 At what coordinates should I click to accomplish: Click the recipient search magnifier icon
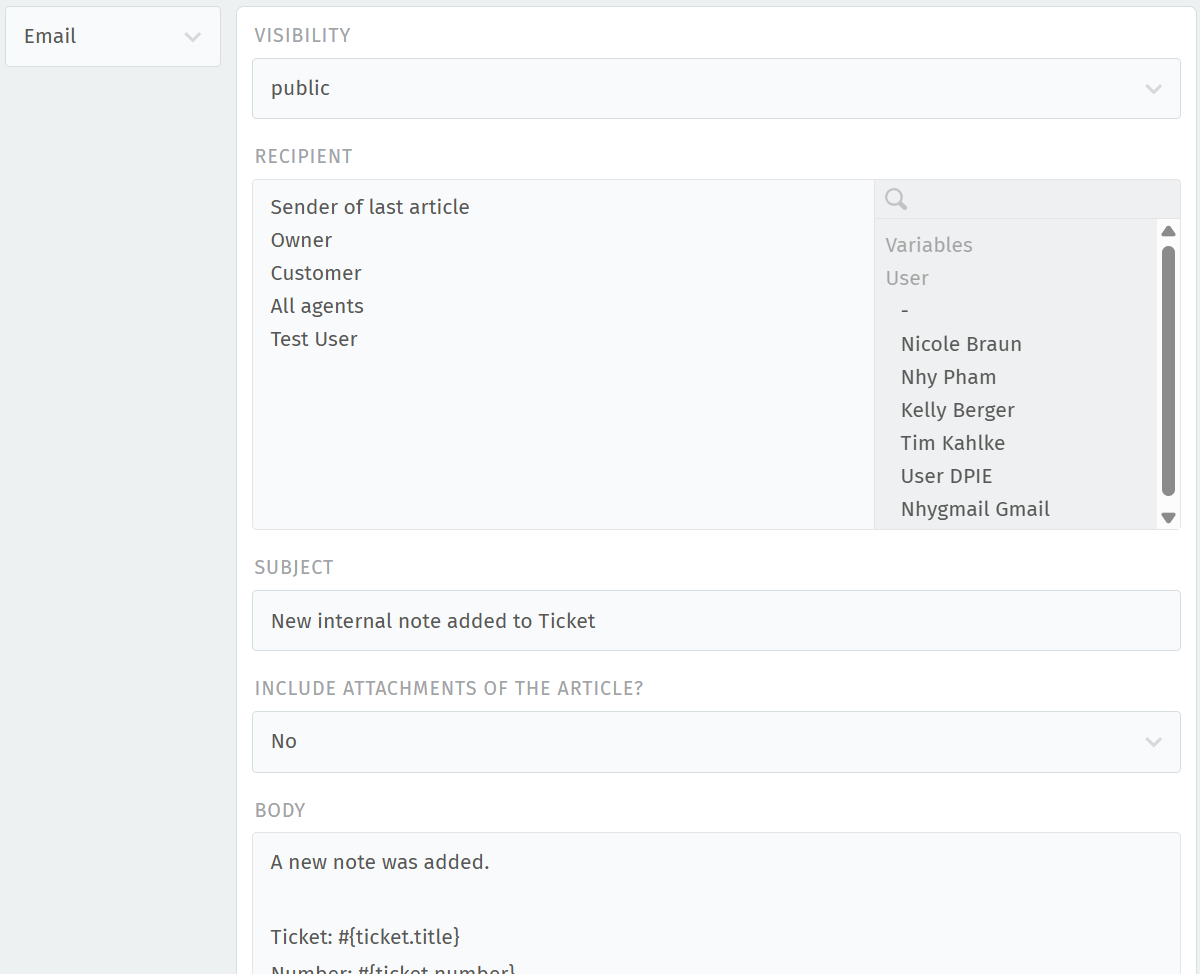(896, 200)
